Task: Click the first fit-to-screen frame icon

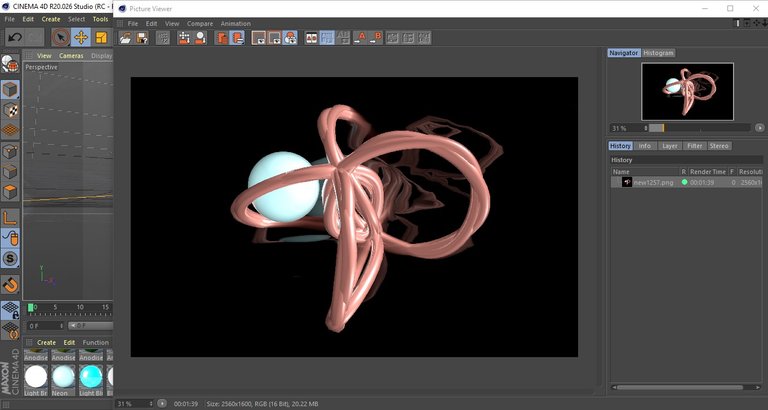Action: 259,38
